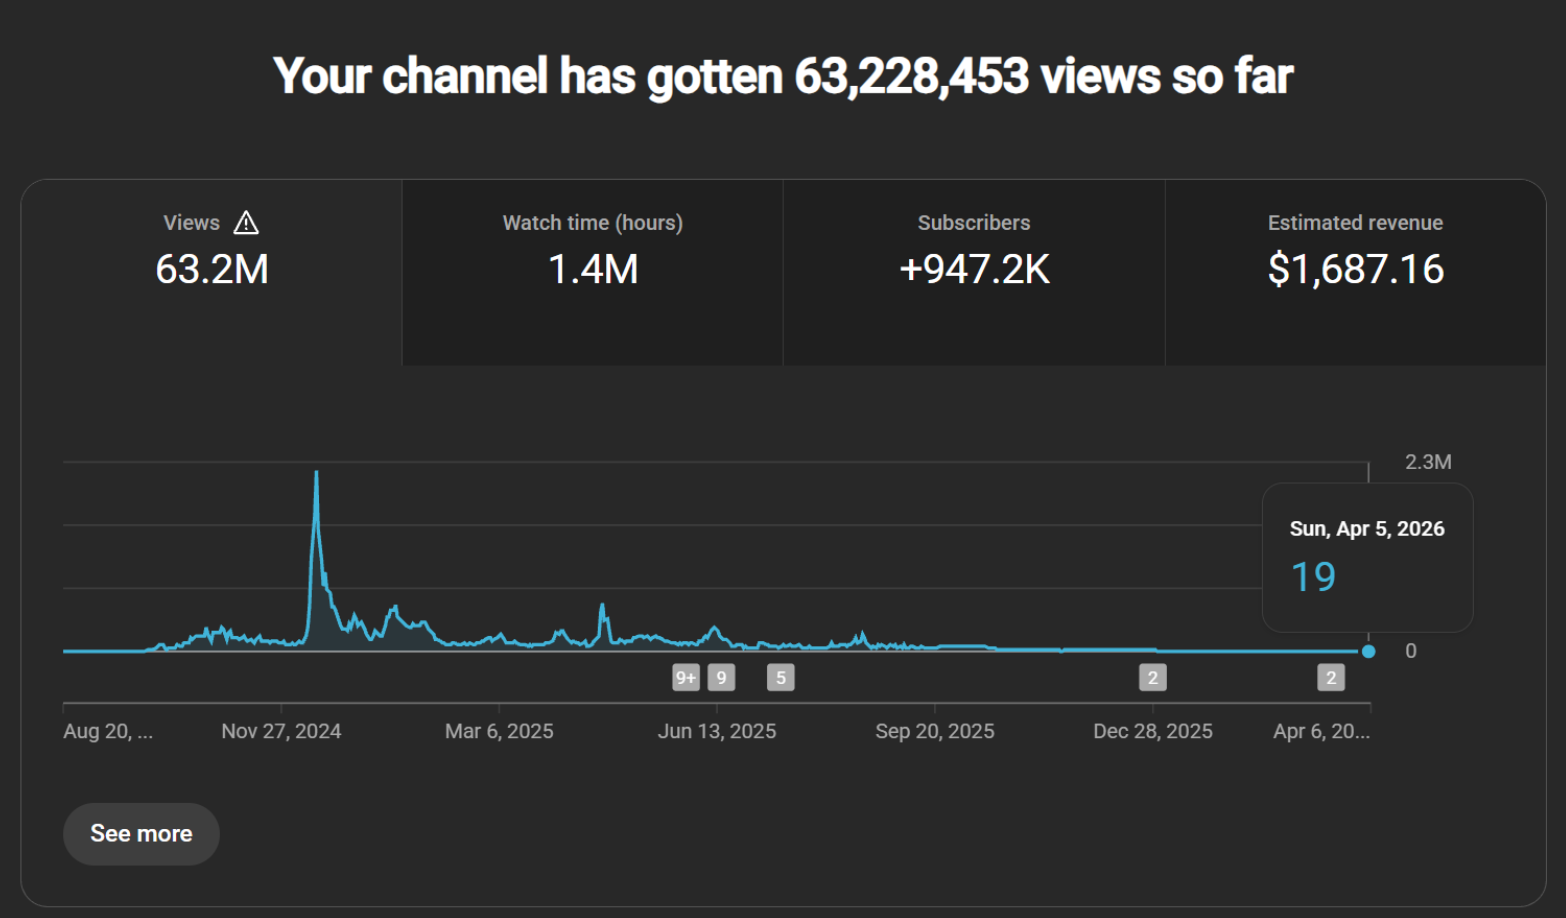Click the Sep 20, 2025 date label
The height and width of the screenshot is (918, 1566).
coord(935,731)
